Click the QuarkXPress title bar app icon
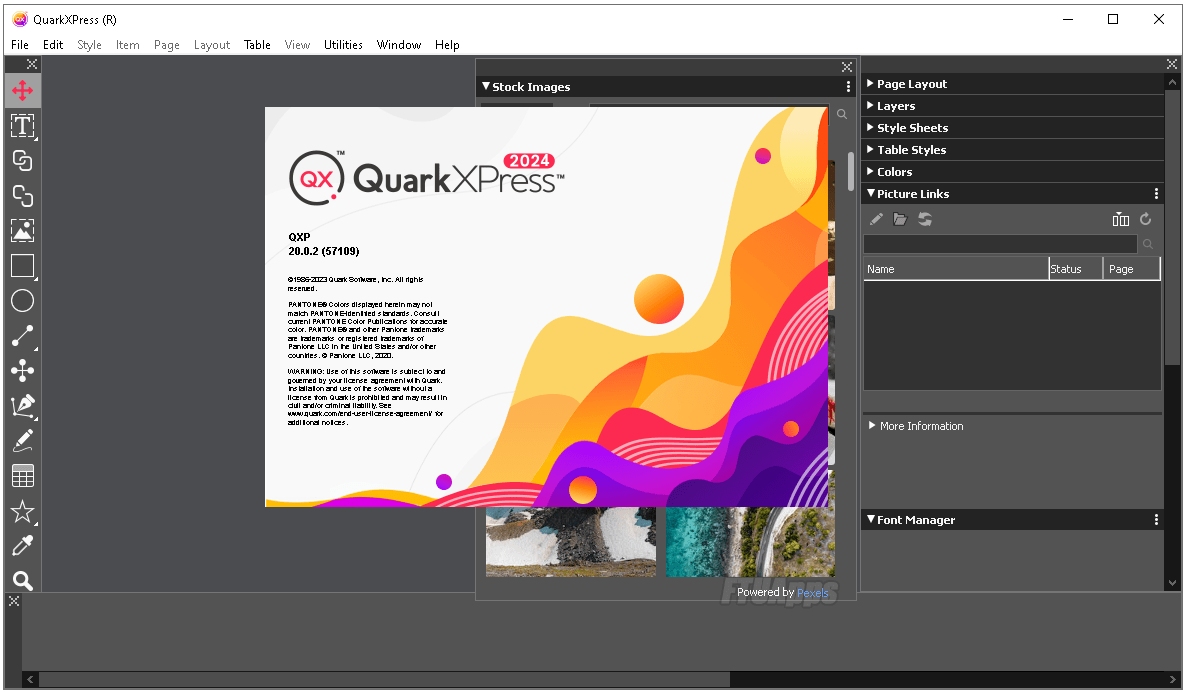1184x692 pixels. tap(20, 19)
